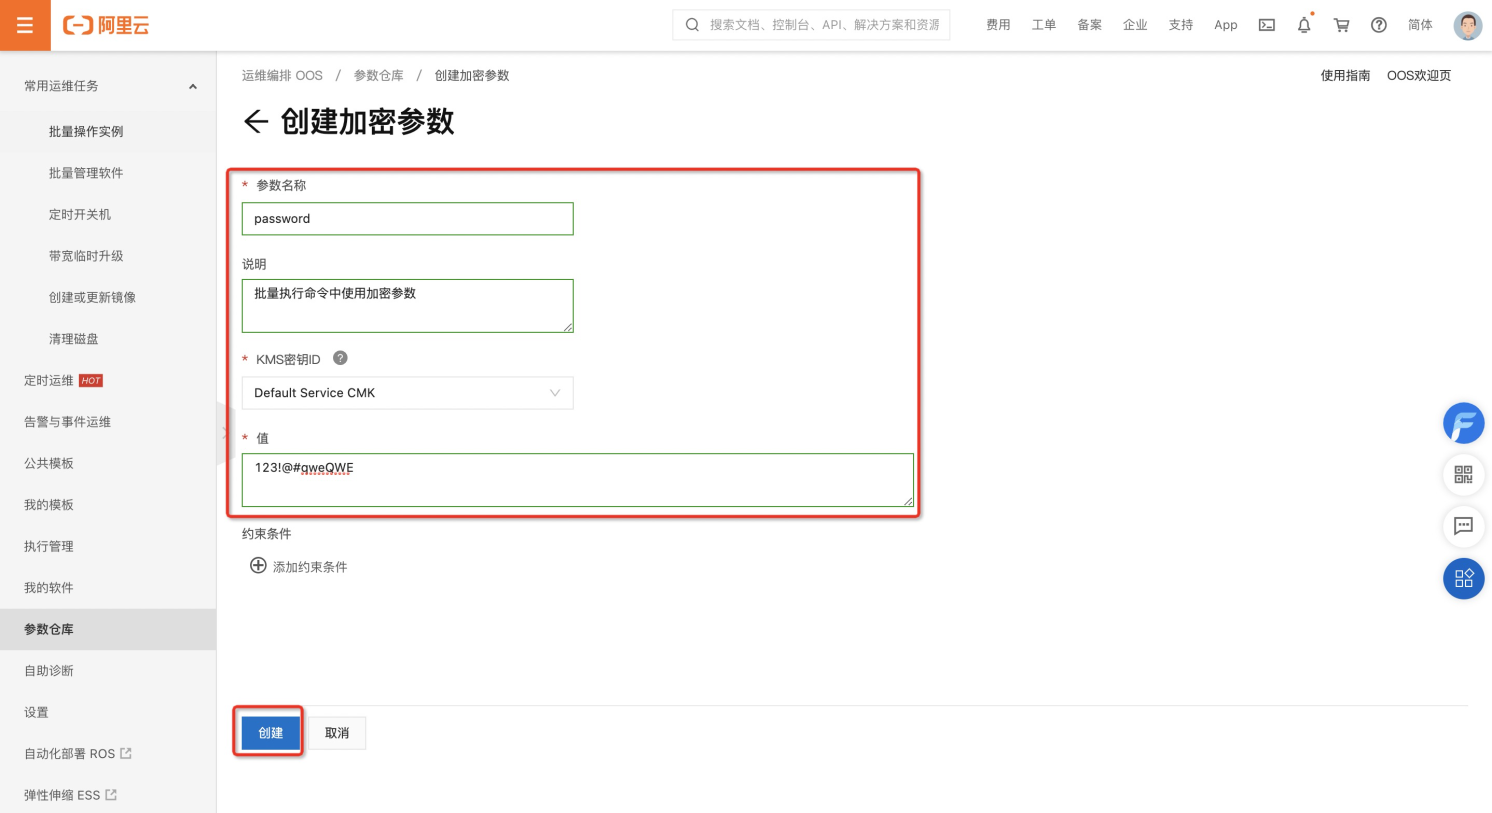Open OOS欢迎页 link
1492x813 pixels.
(x=1419, y=75)
